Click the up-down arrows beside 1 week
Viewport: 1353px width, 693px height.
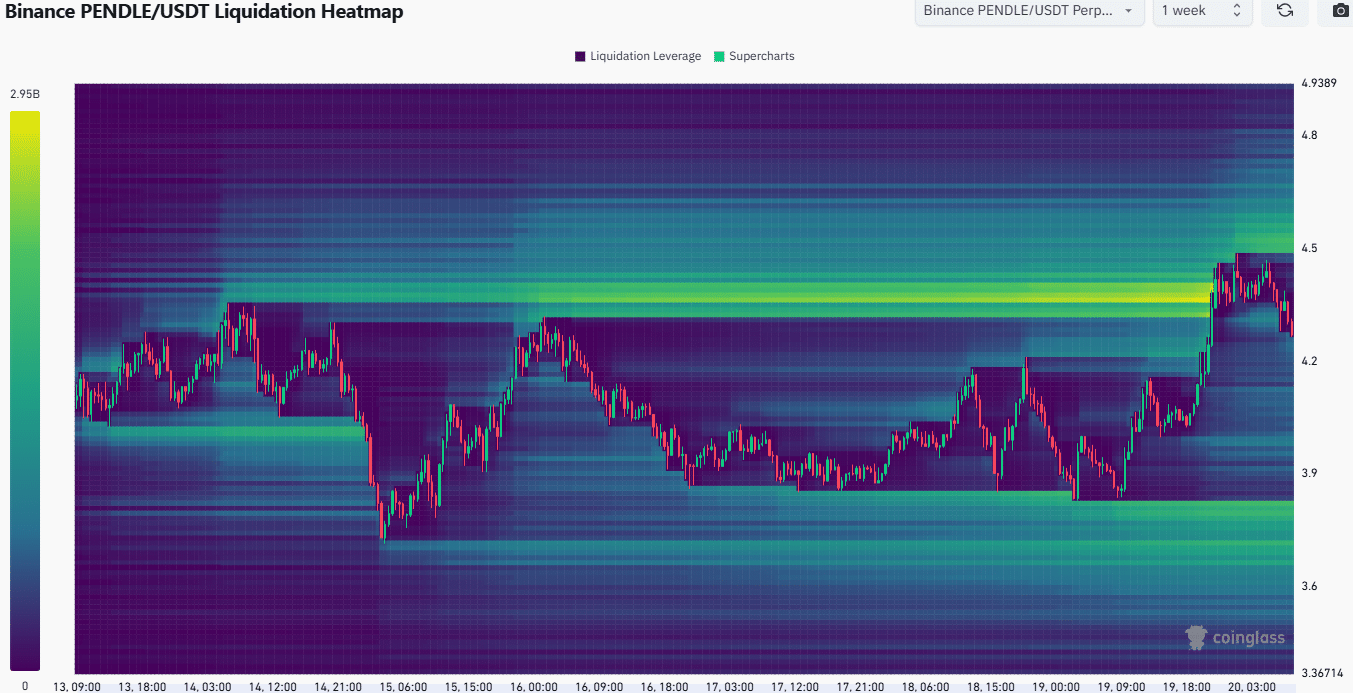(x=1236, y=11)
